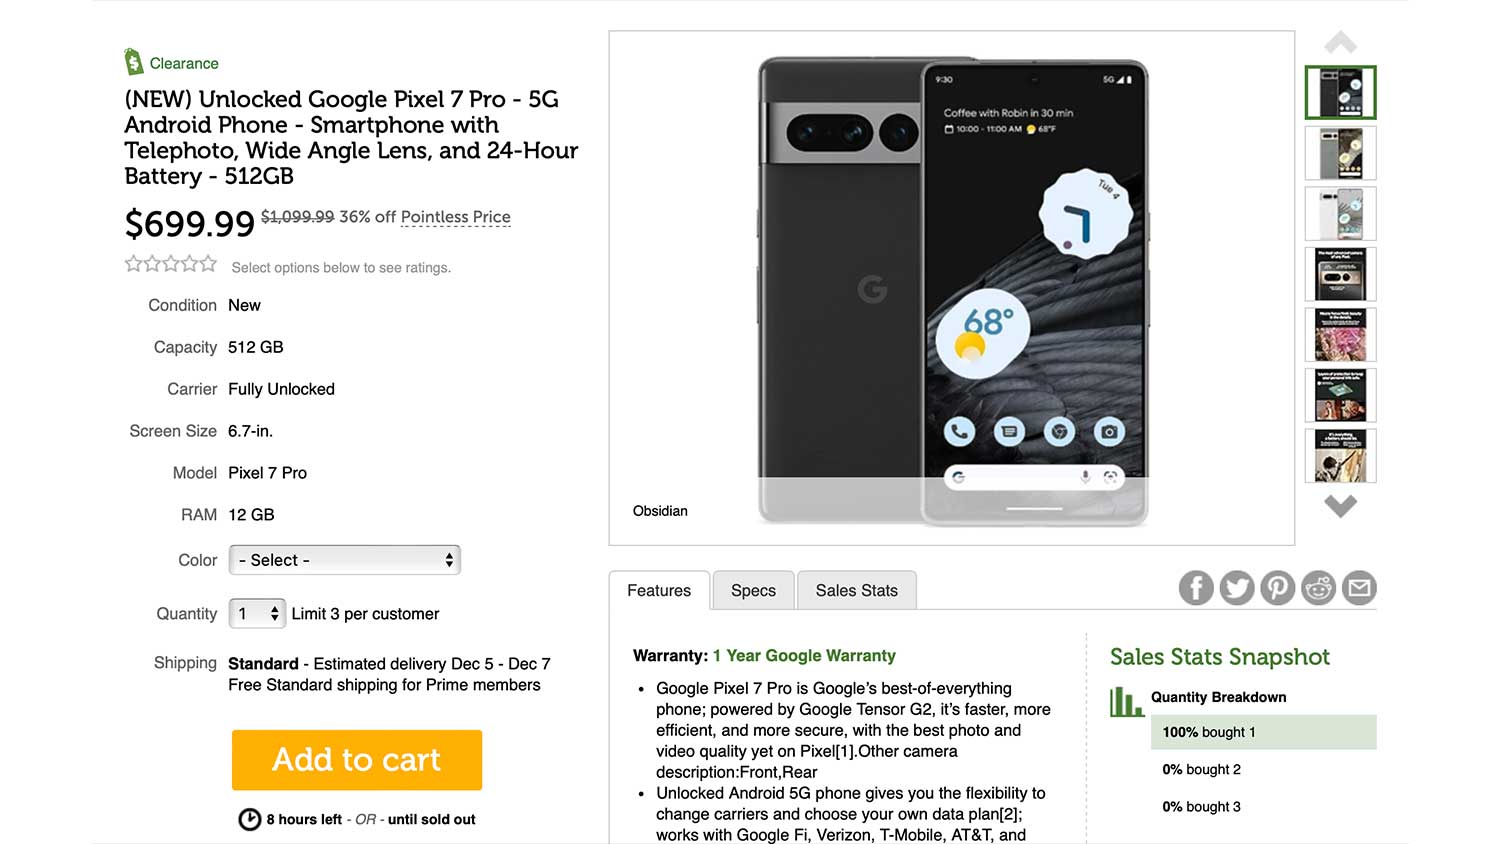This screenshot has width=1500, height=844.
Task: Select the Features tab
Action: click(659, 590)
